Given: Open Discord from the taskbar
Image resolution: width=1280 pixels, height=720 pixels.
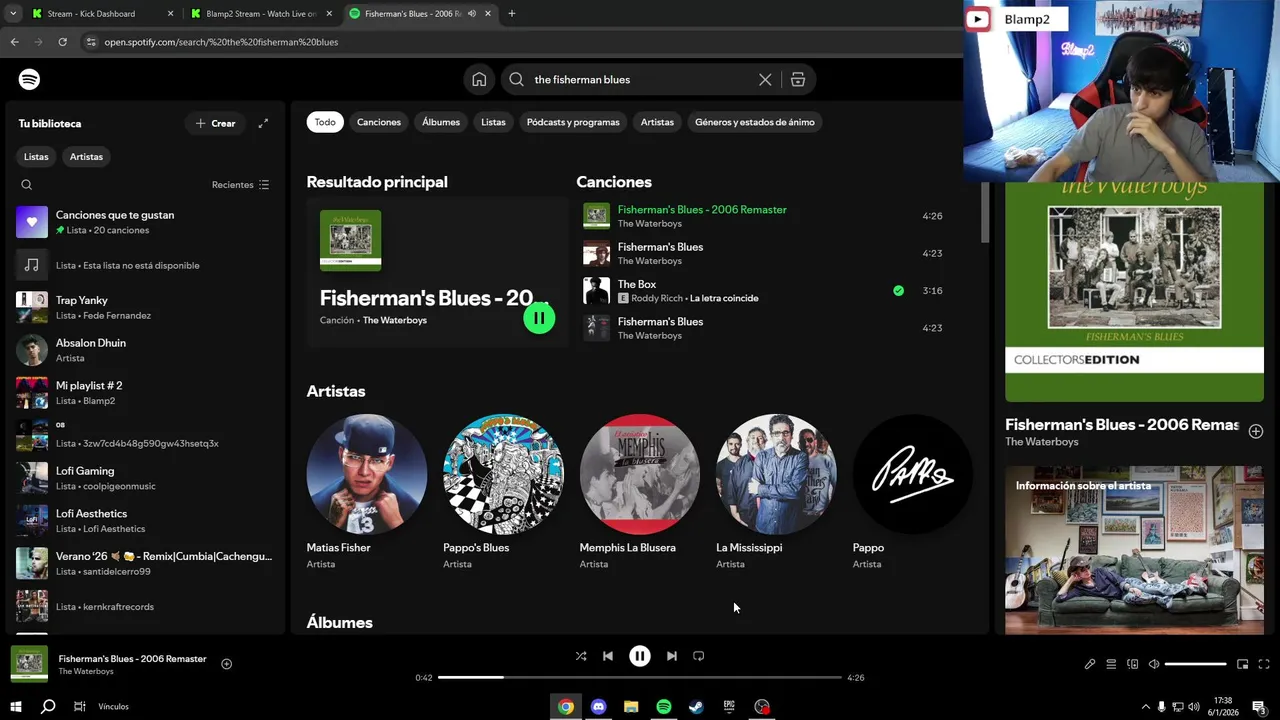Looking at the screenshot, I should coord(598,707).
